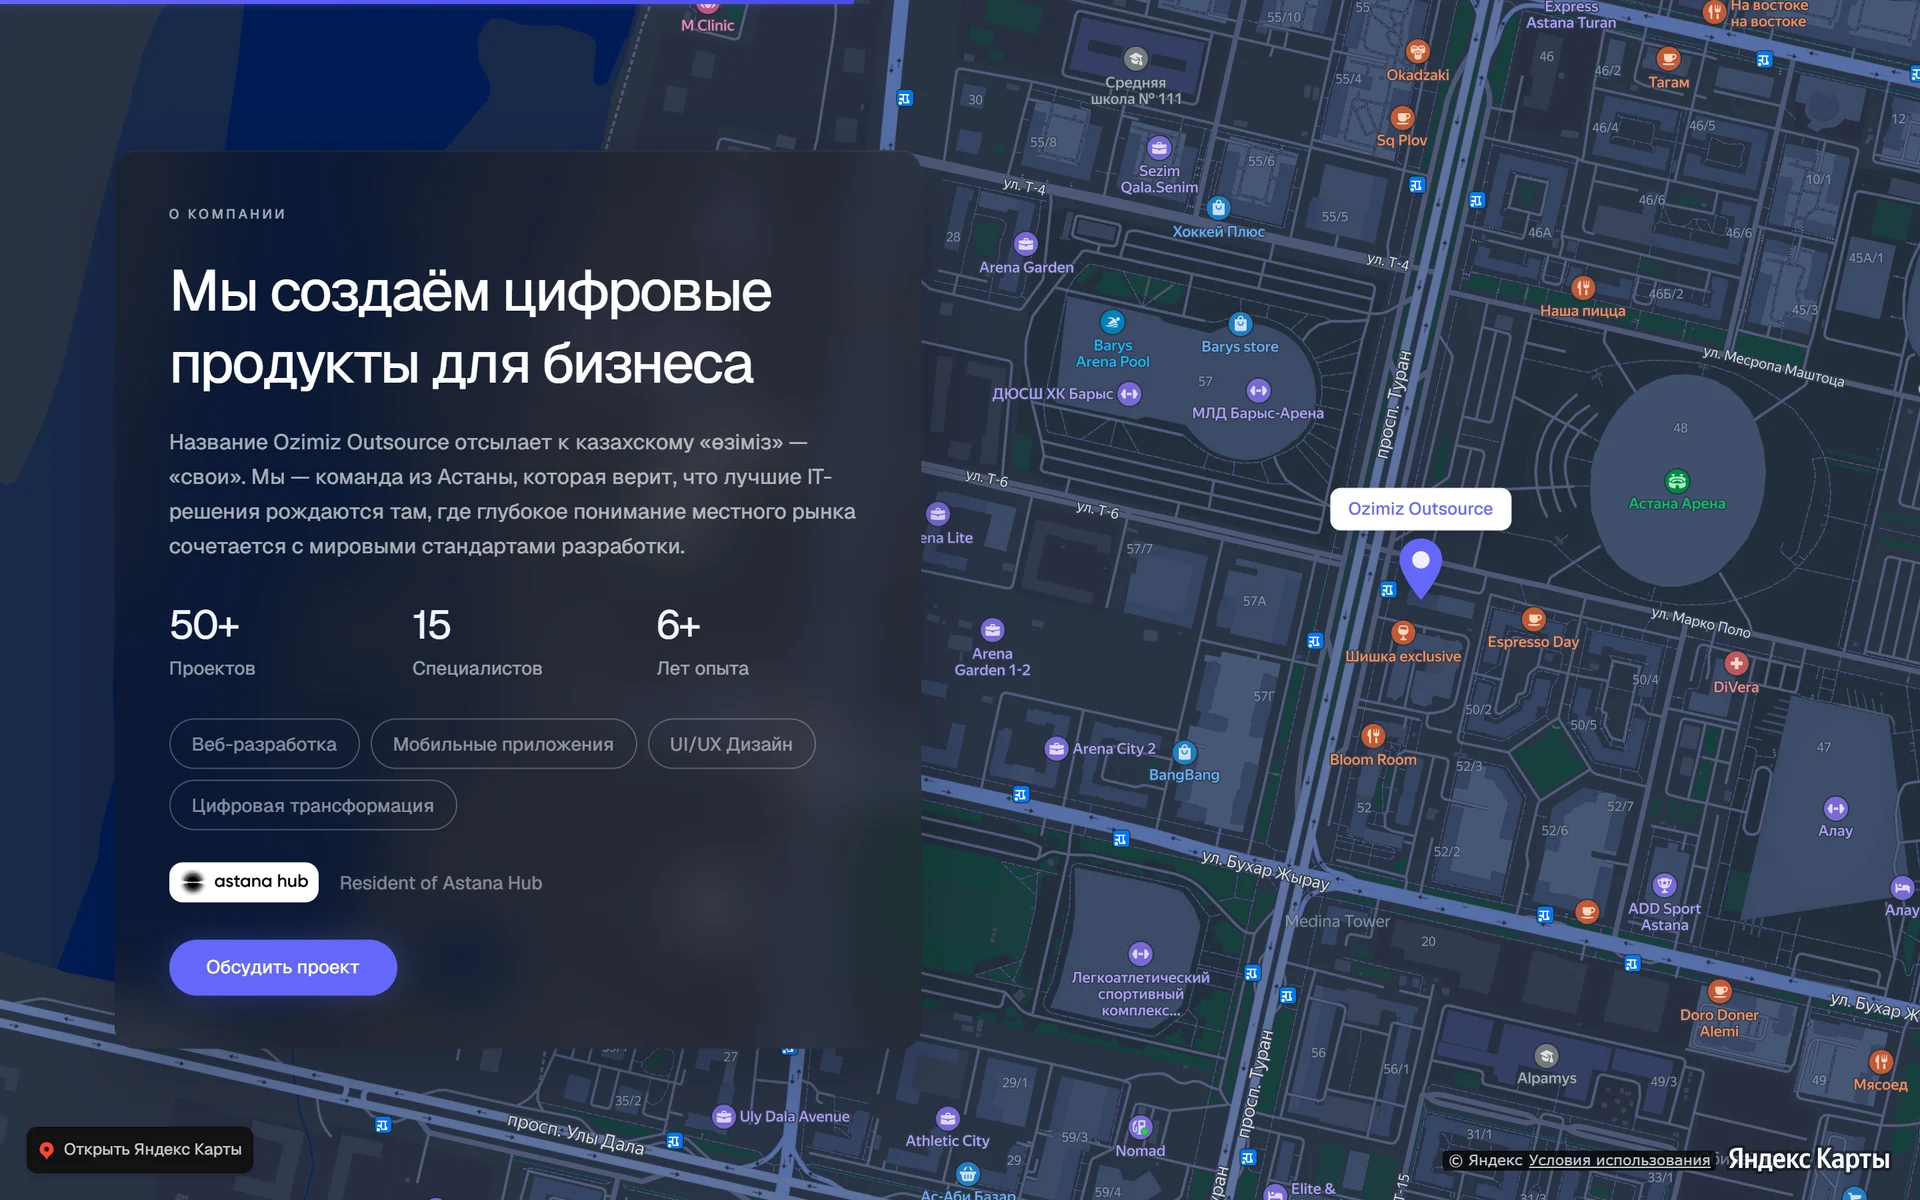Screen dimensions: 1920x1200
Task: Click the Яндекс Карты logo
Action: [1808, 1159]
